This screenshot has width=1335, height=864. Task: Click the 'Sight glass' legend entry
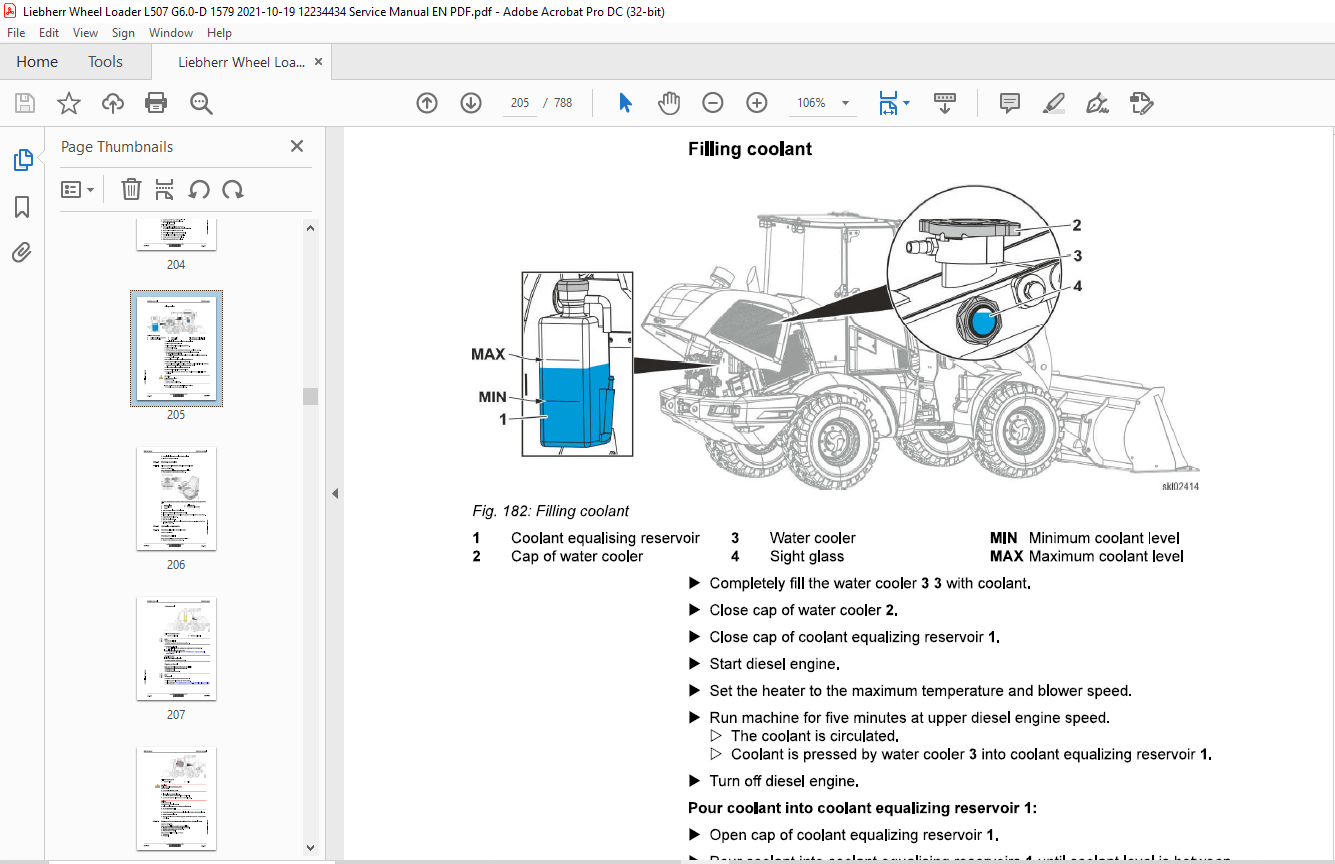point(807,556)
